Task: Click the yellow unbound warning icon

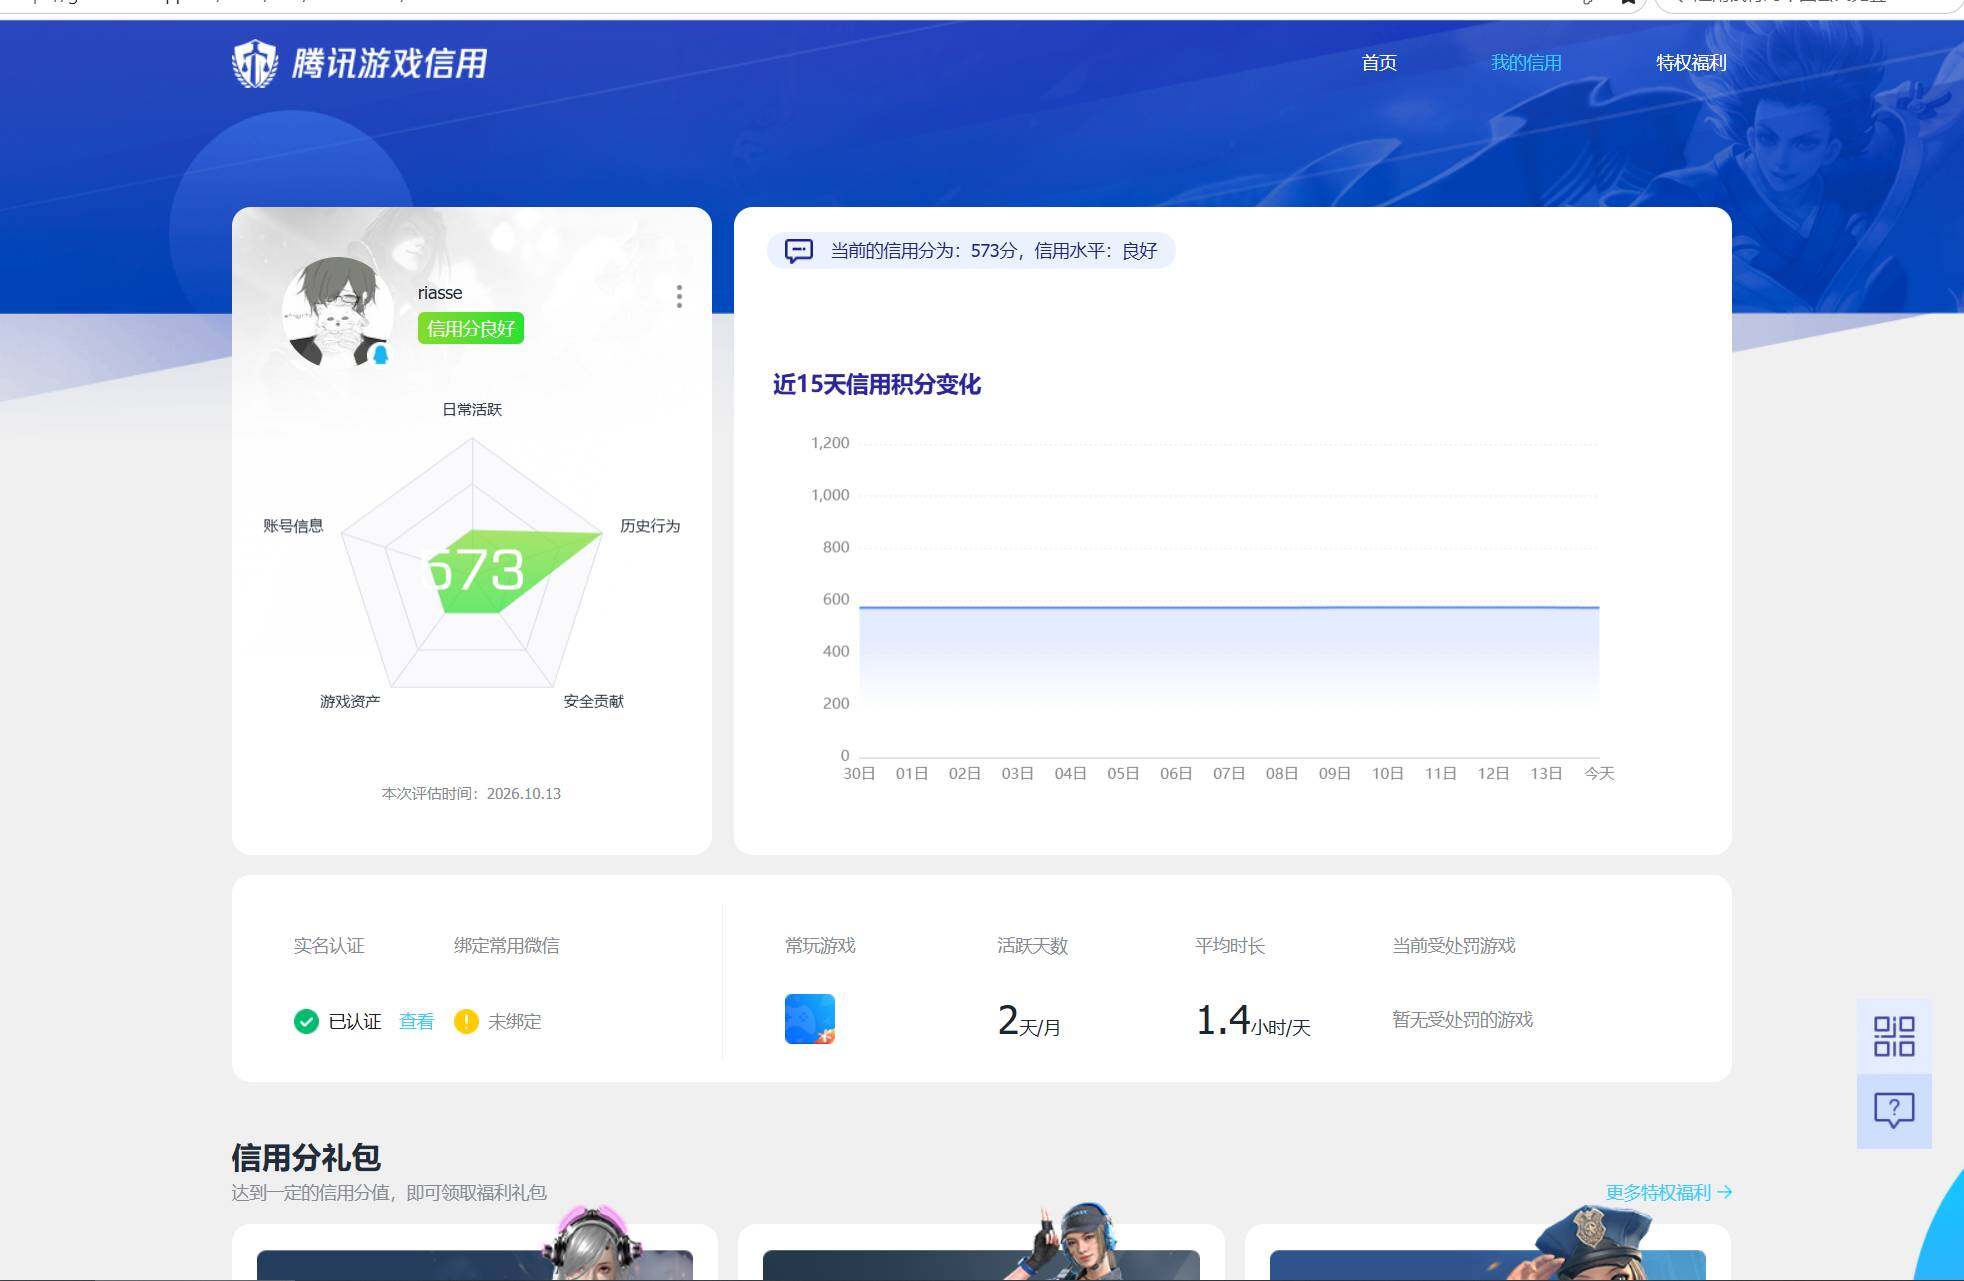Action: 466,1021
